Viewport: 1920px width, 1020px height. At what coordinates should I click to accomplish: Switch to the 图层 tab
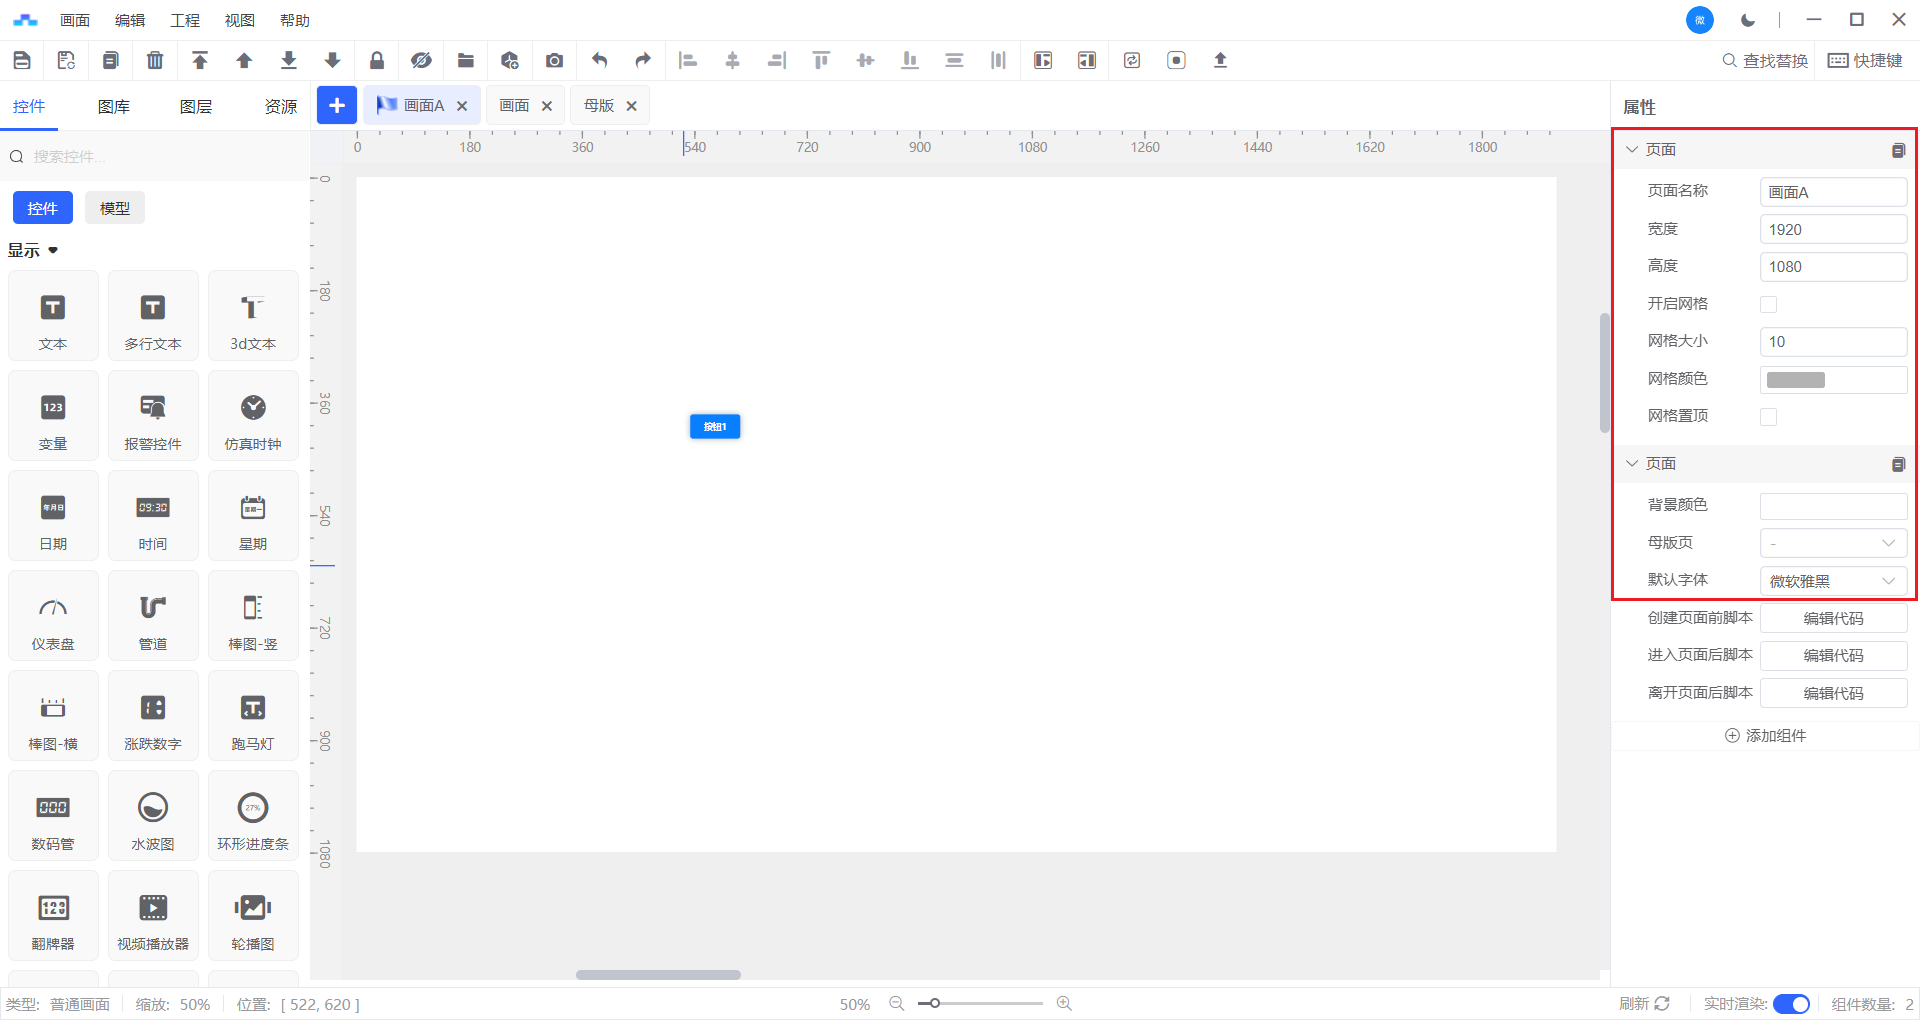coord(196,107)
